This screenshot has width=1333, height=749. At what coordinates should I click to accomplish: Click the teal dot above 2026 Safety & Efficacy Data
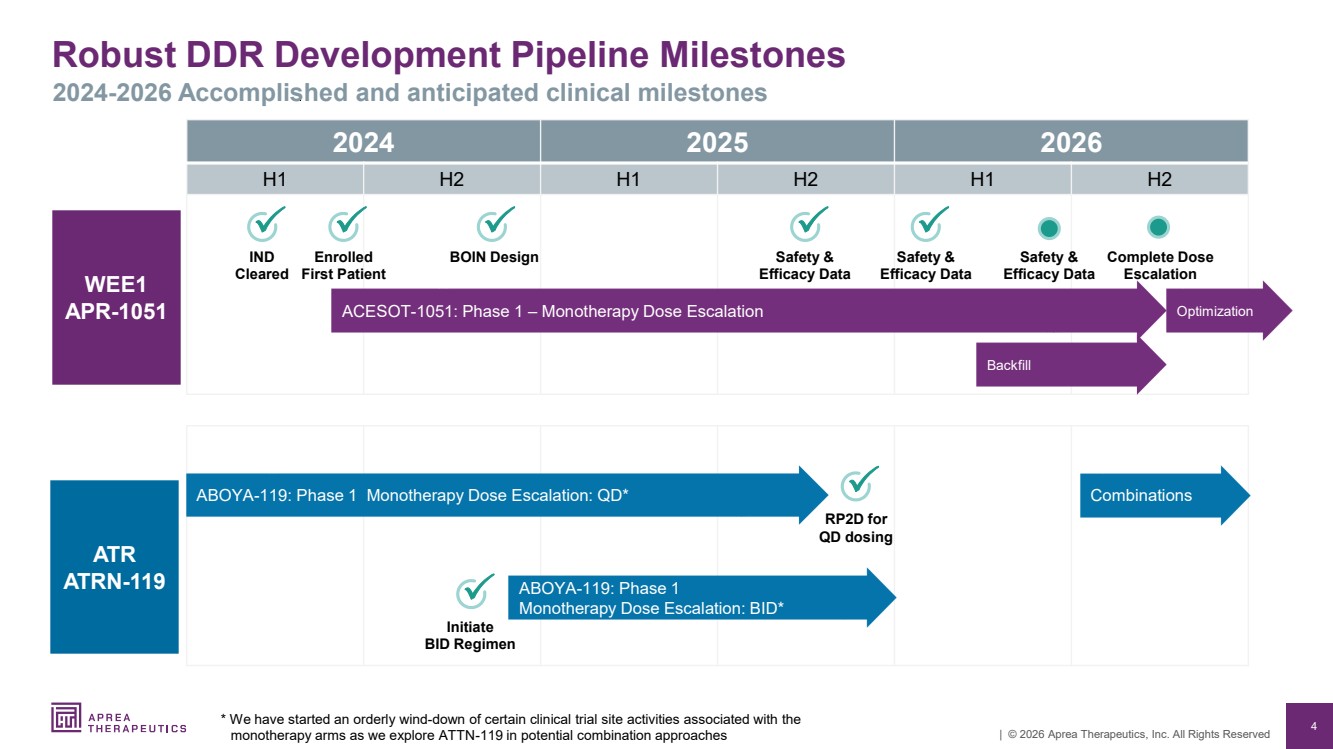[x=1048, y=229]
